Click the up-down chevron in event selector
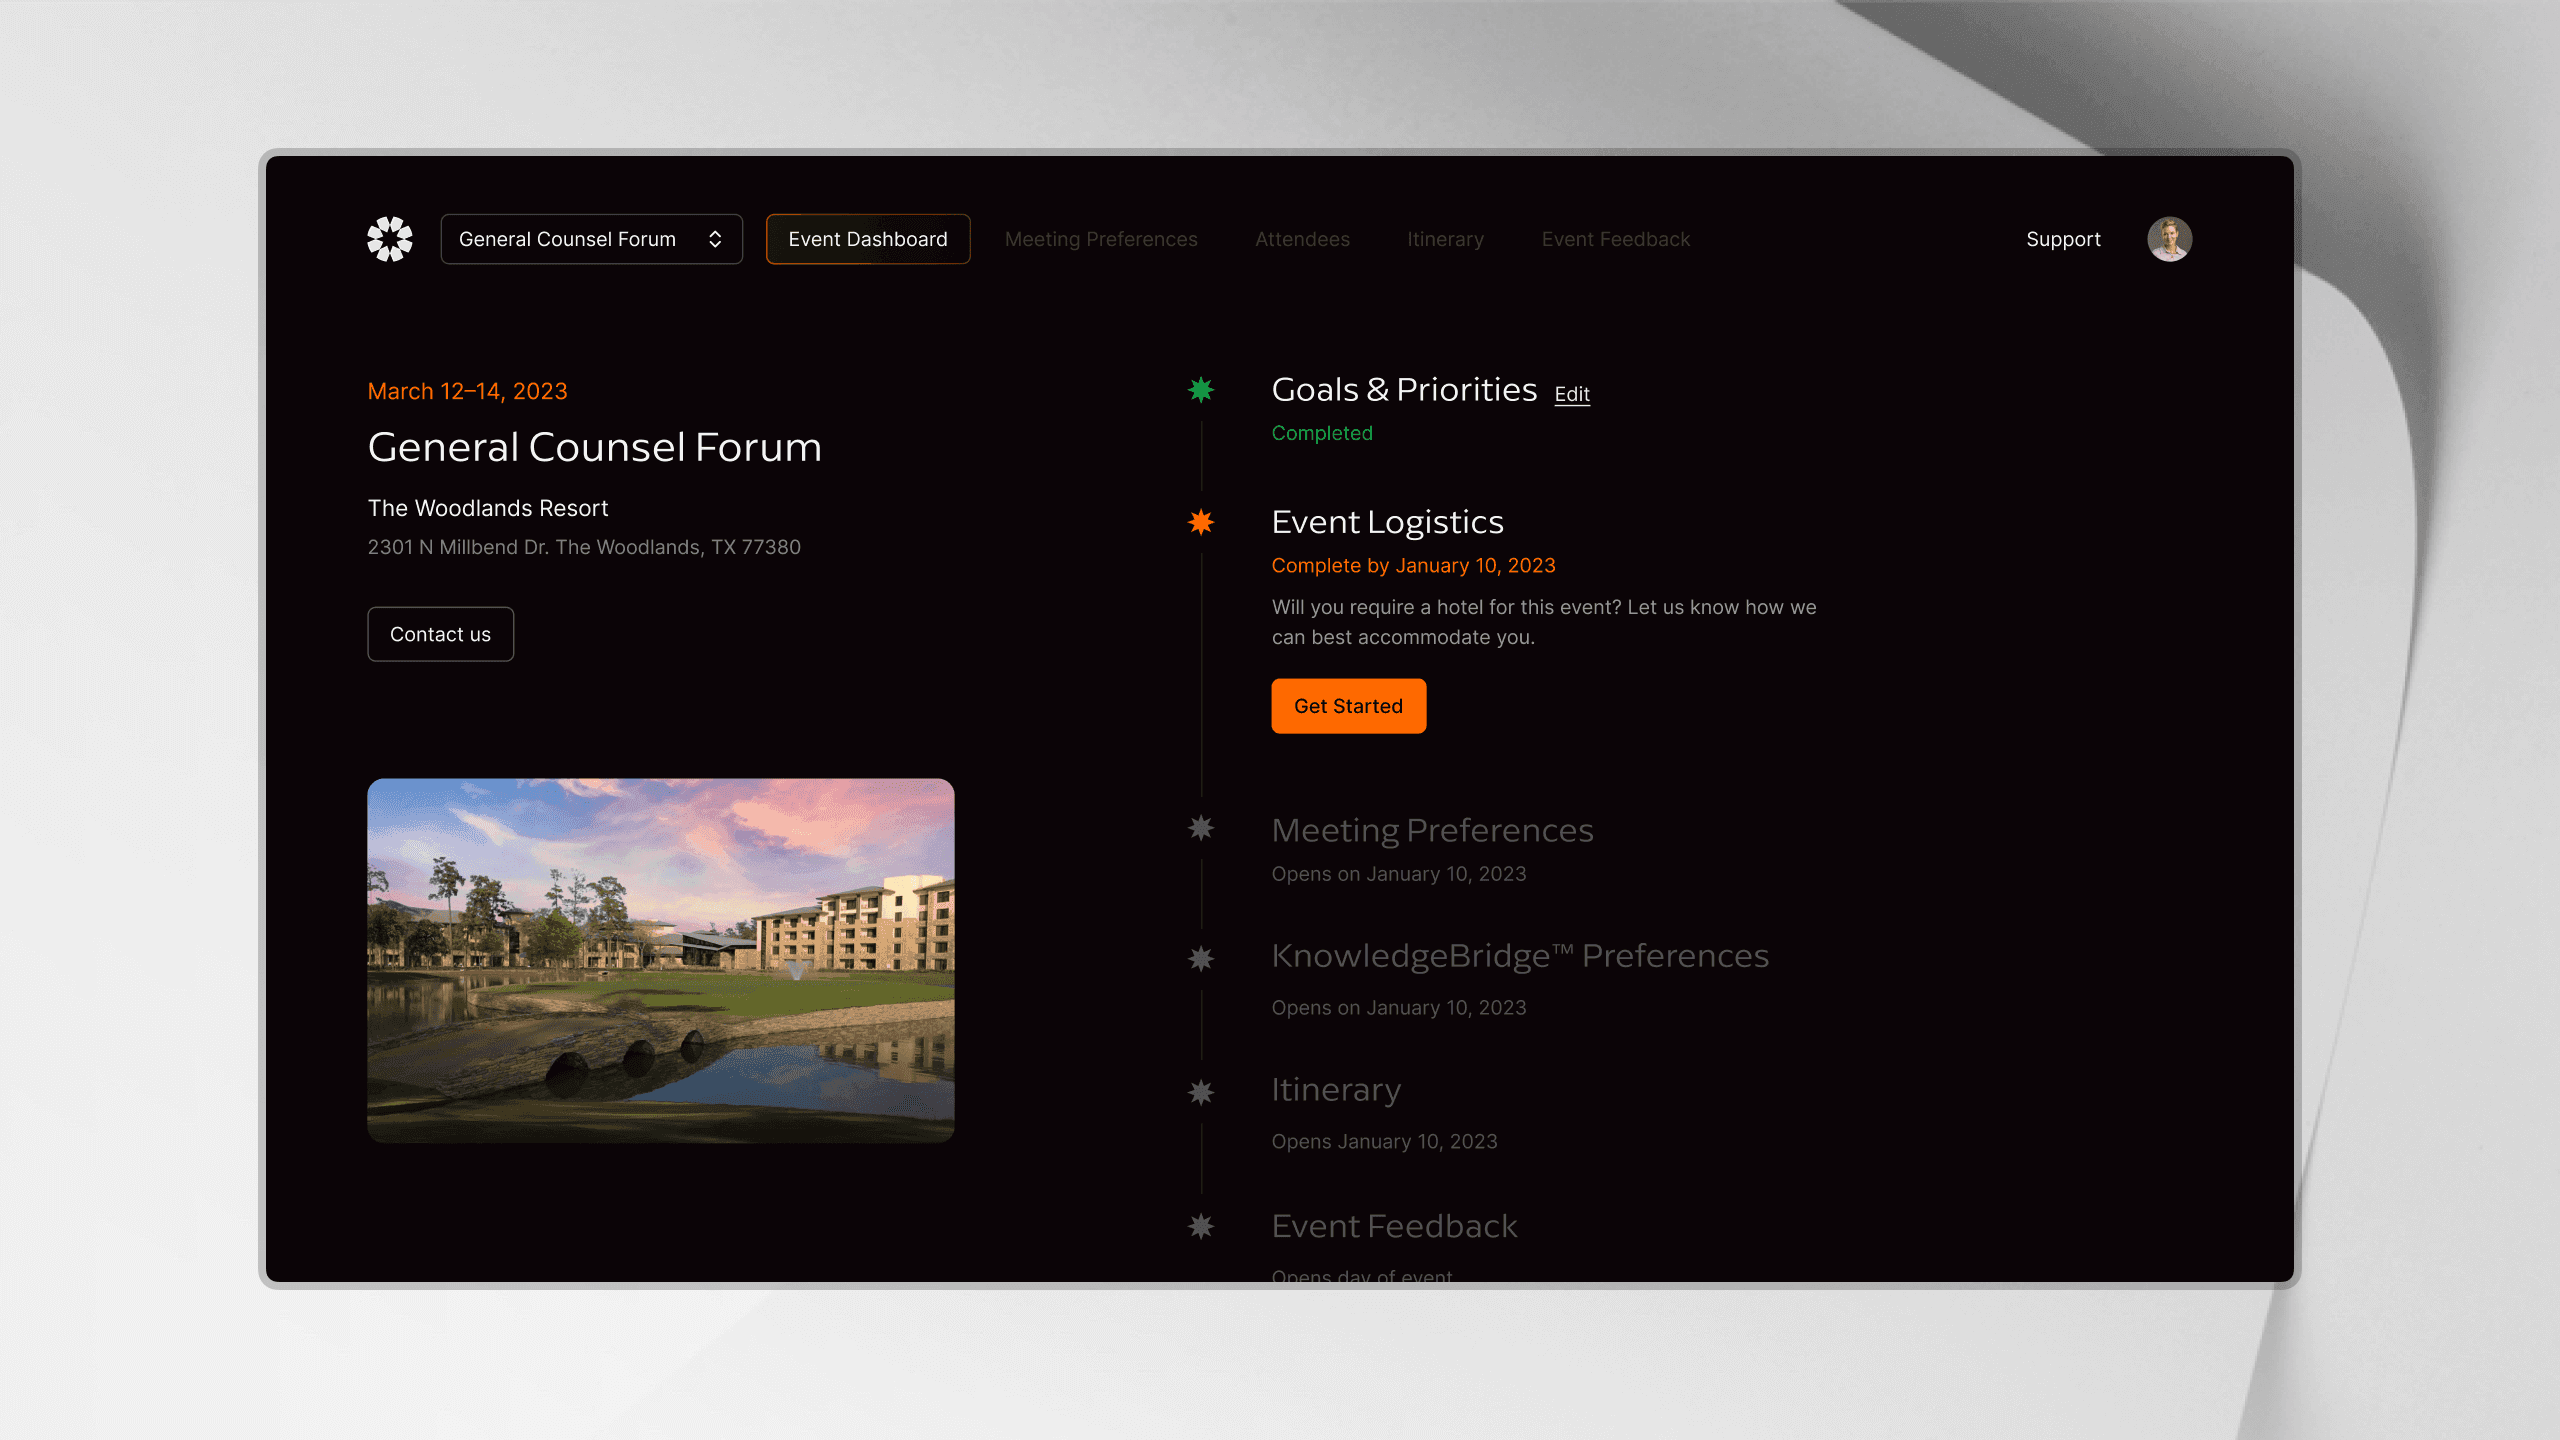Viewport: 2560px width, 1440px height. [715, 239]
